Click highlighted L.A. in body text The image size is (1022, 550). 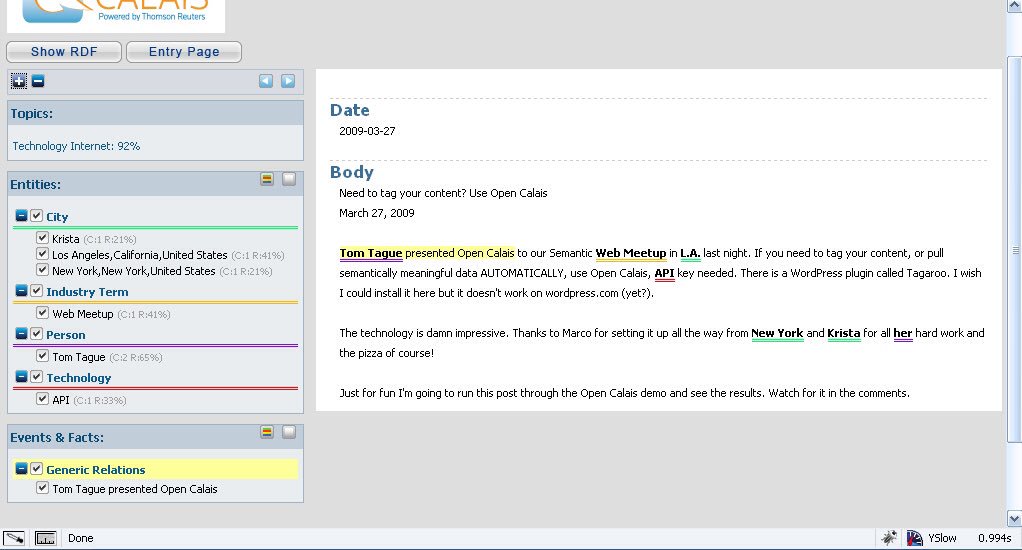click(690, 253)
